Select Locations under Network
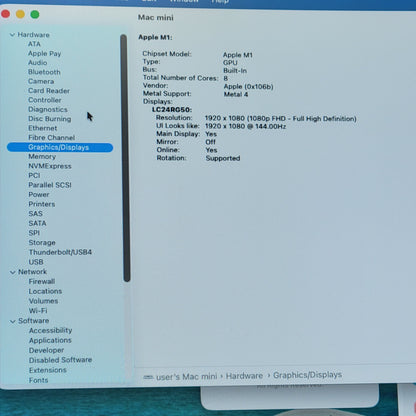This screenshot has height=416, width=416. pyautogui.click(x=45, y=291)
